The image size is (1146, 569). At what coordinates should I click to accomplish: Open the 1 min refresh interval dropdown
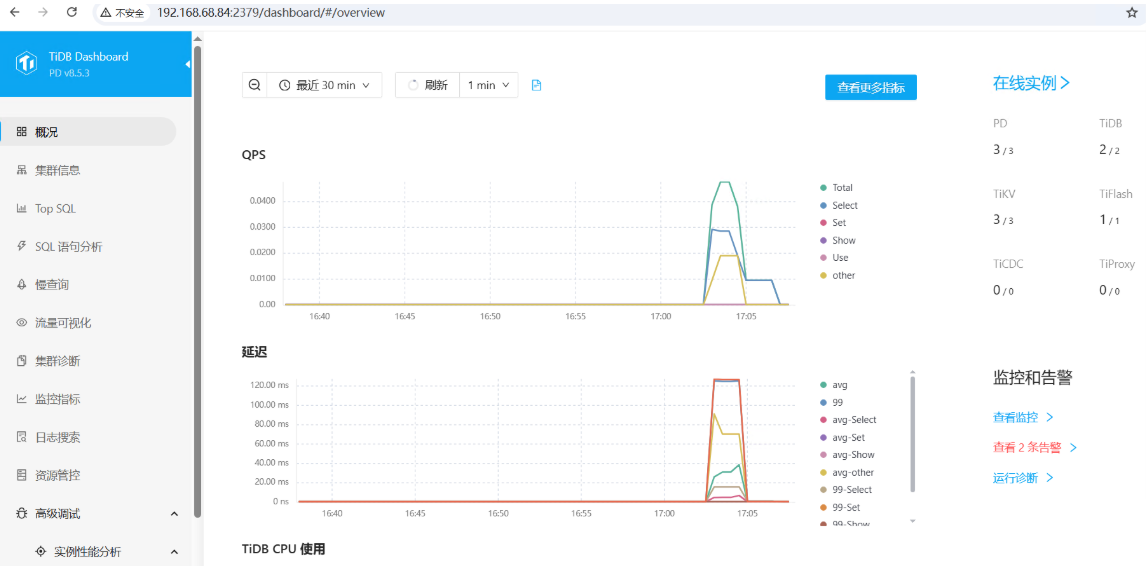[x=489, y=85]
